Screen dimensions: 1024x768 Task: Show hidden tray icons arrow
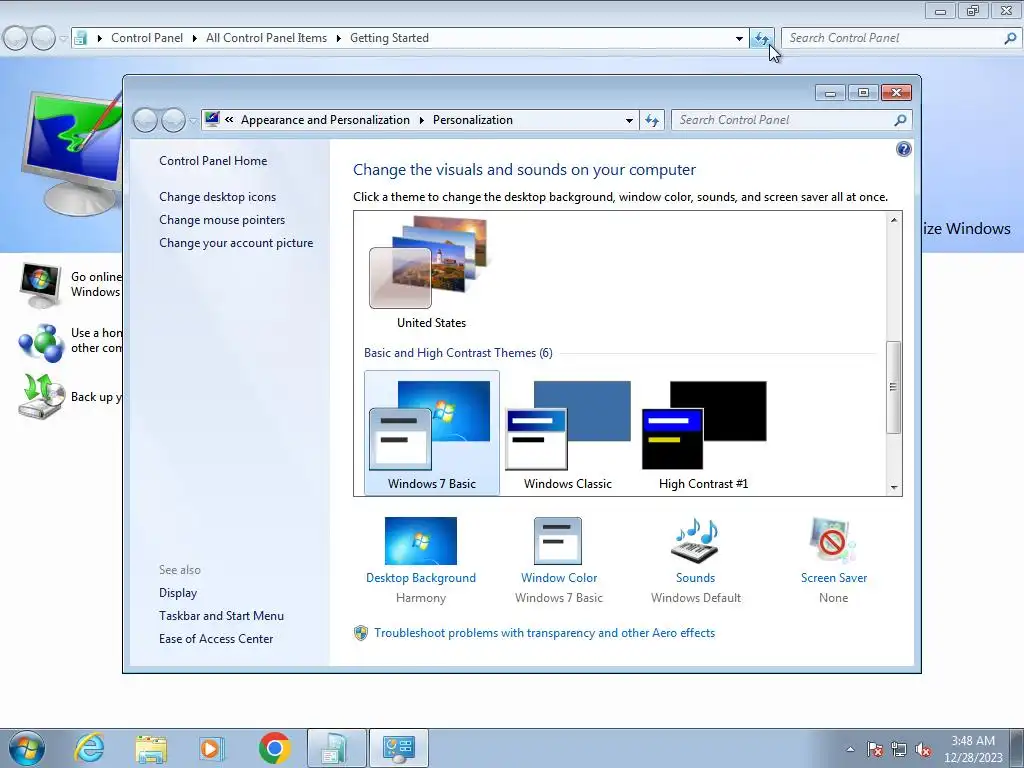coord(850,750)
